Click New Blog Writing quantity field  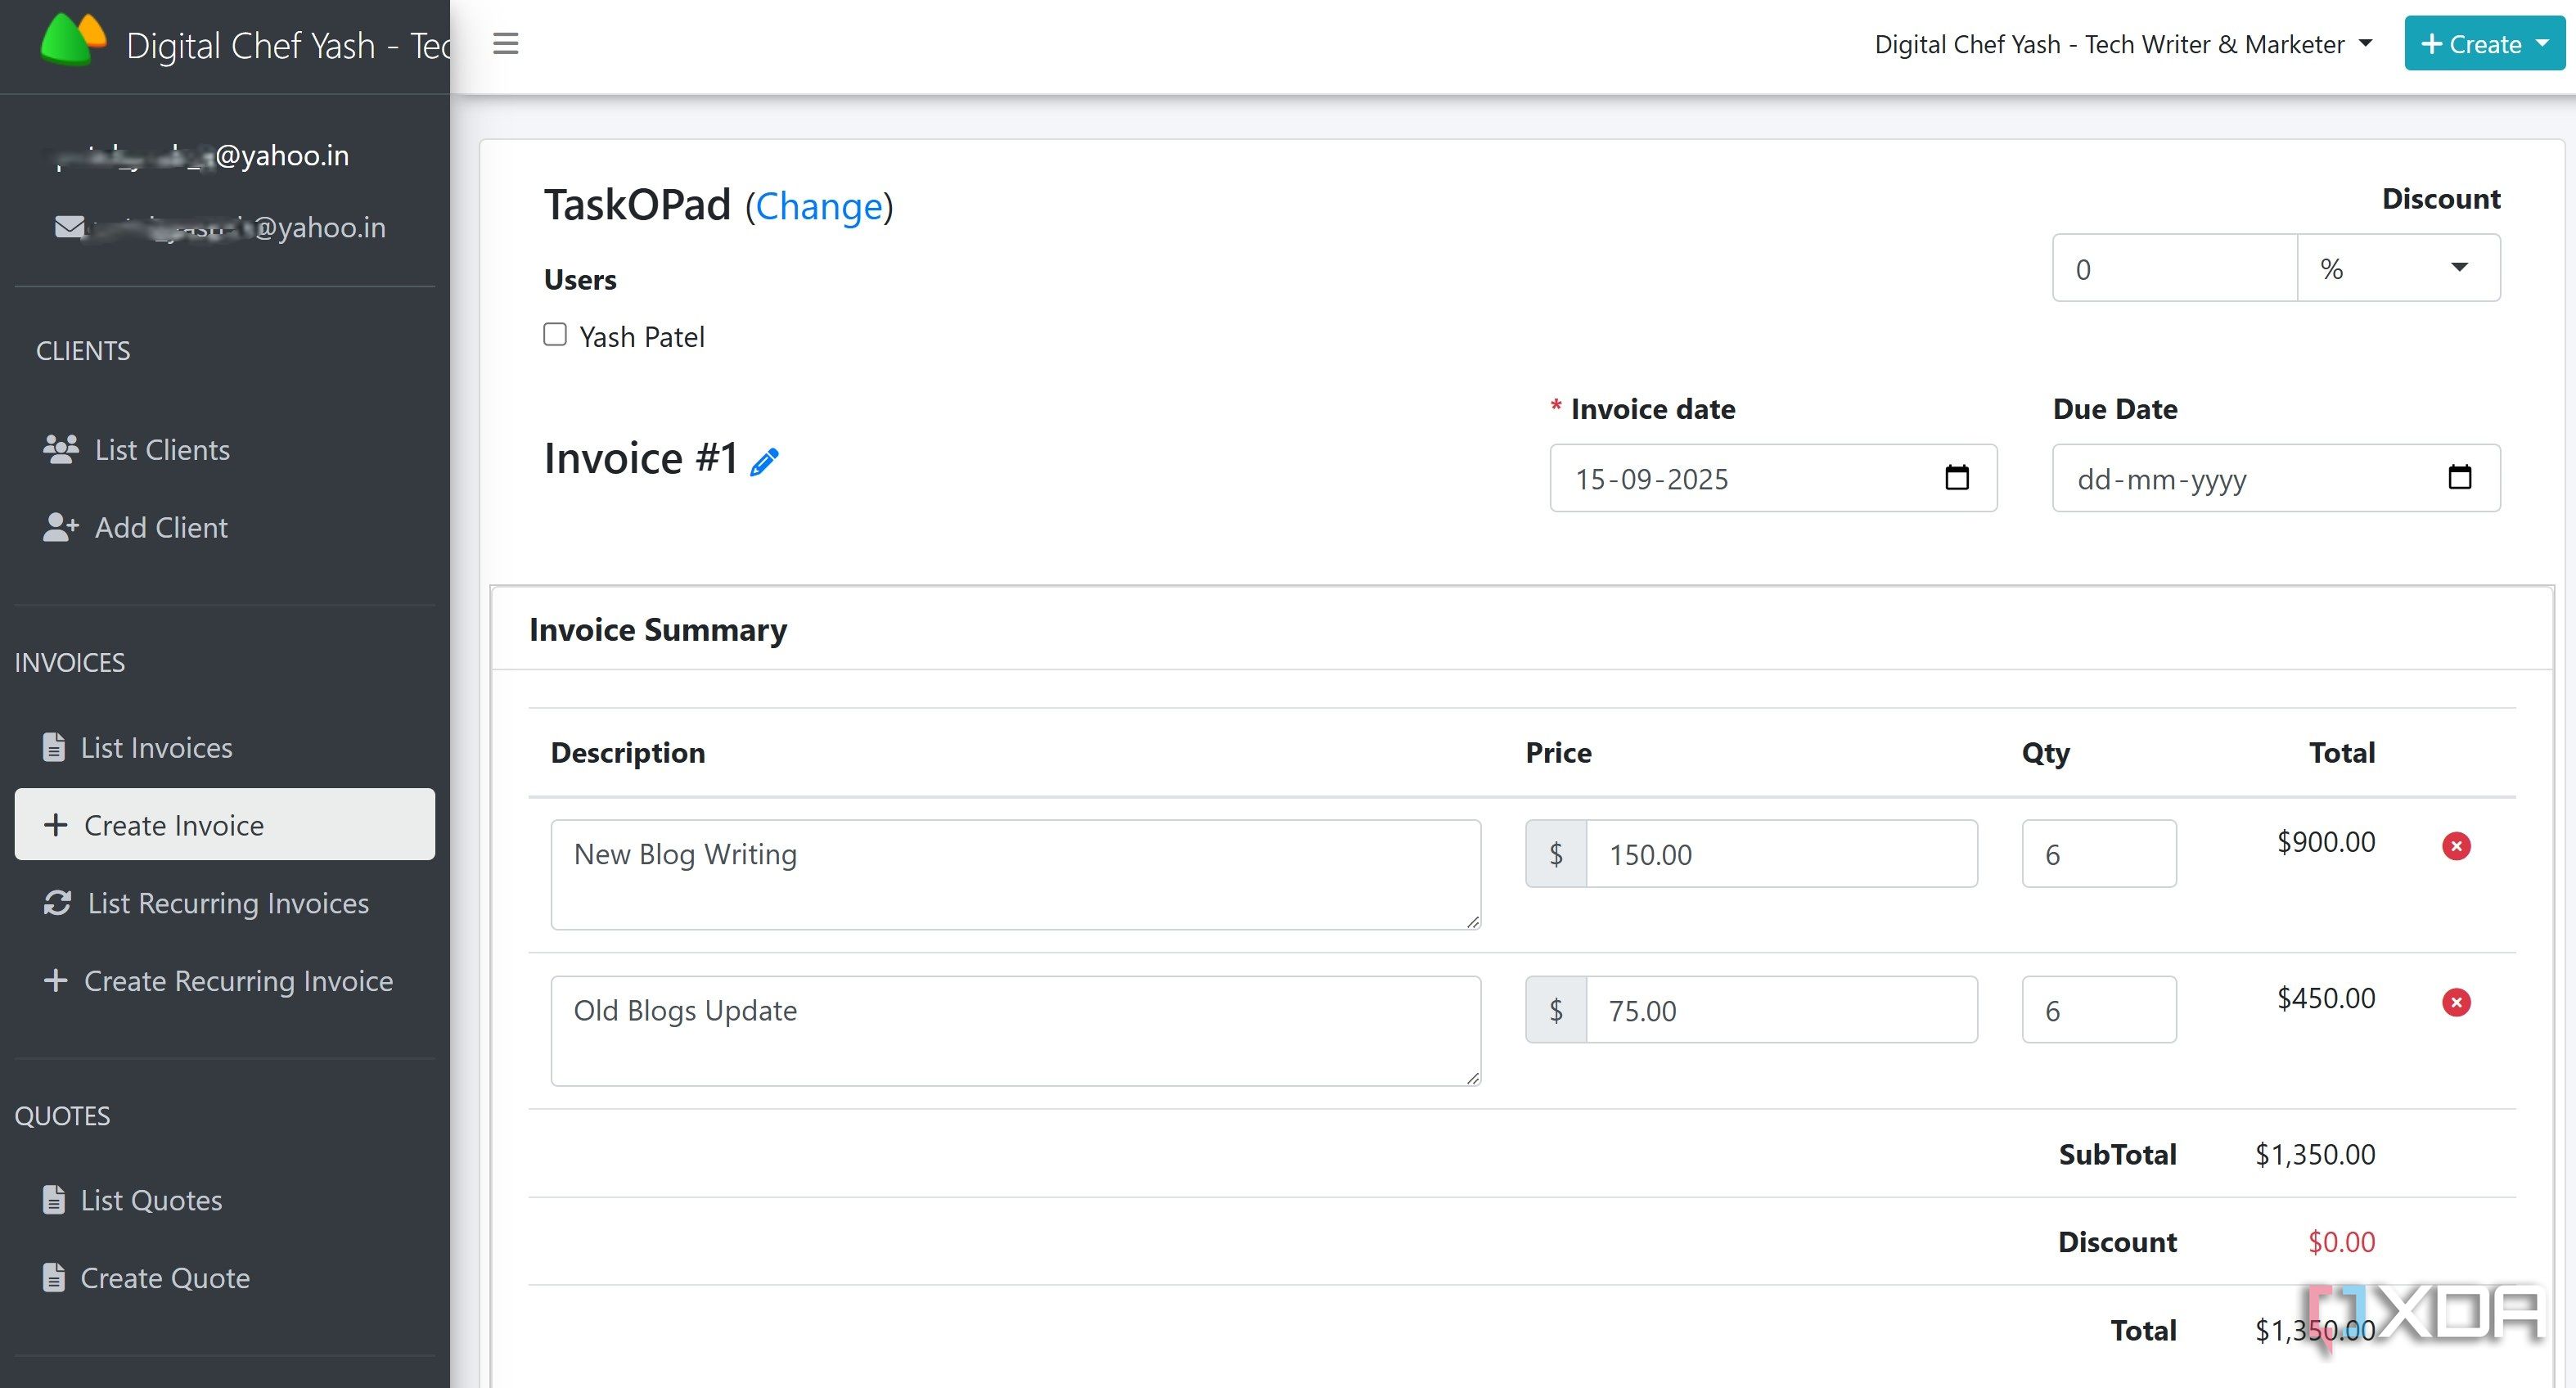[x=2099, y=853]
